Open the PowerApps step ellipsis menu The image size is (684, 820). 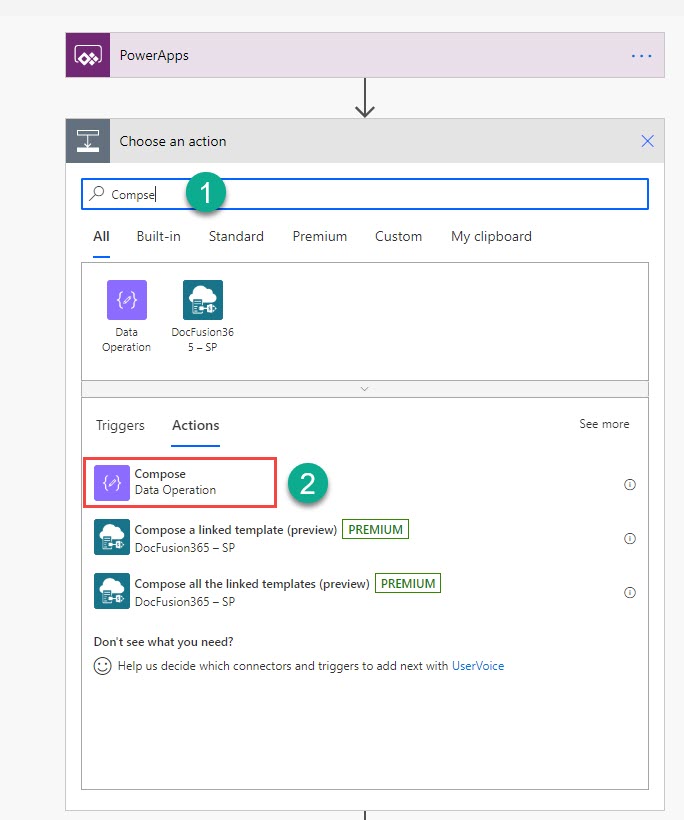pyautogui.click(x=641, y=56)
